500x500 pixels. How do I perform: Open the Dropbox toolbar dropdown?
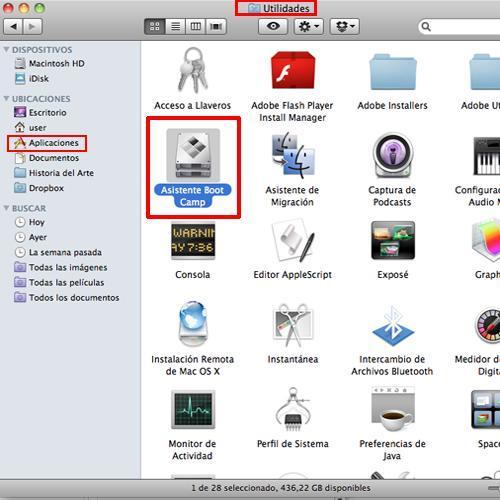(345, 26)
